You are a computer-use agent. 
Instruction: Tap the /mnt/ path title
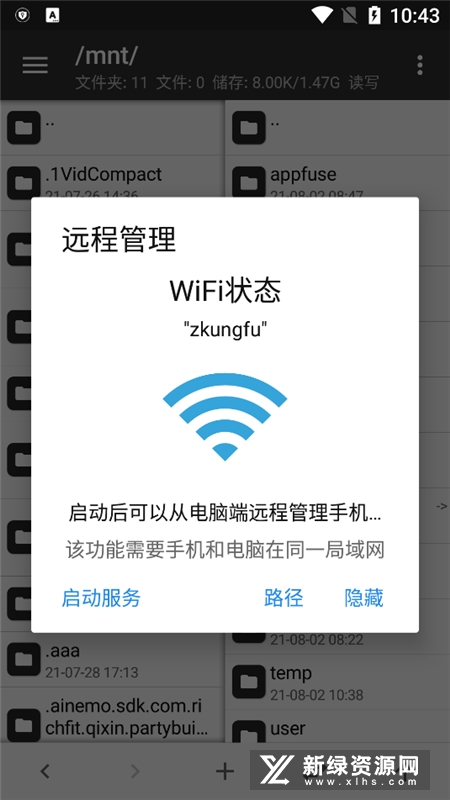click(x=106, y=56)
